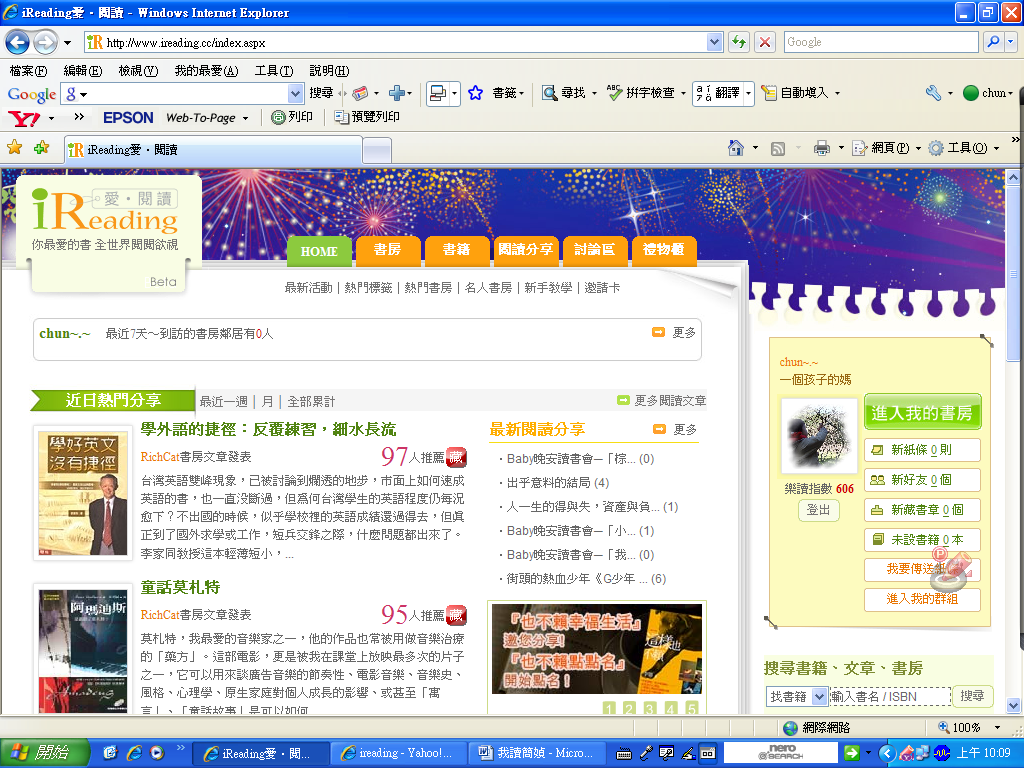Click the Internet Explorer quick launch icon
1024x768 pixels.
pos(134,753)
